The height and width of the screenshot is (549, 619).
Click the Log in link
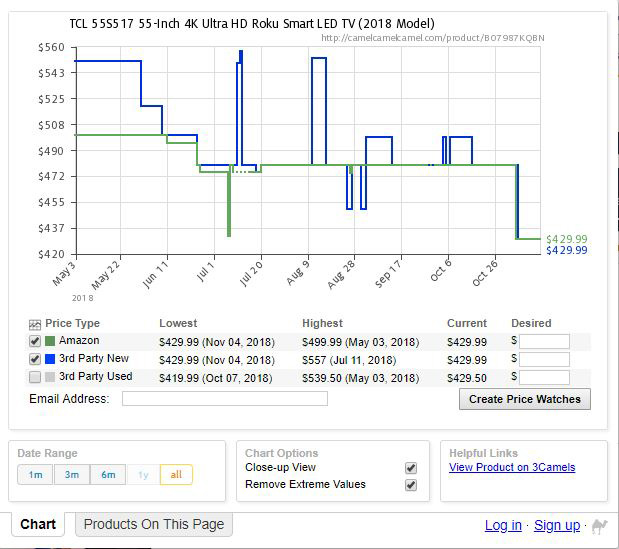point(503,526)
